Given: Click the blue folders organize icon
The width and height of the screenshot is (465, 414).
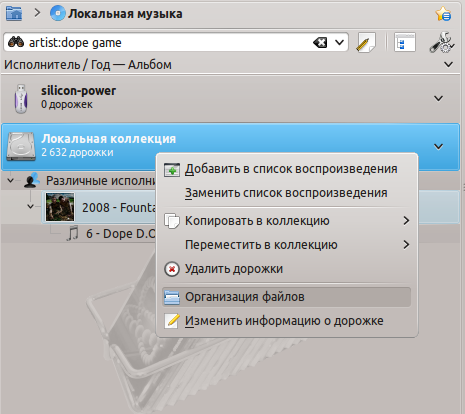Looking at the screenshot, I should [x=172, y=297].
